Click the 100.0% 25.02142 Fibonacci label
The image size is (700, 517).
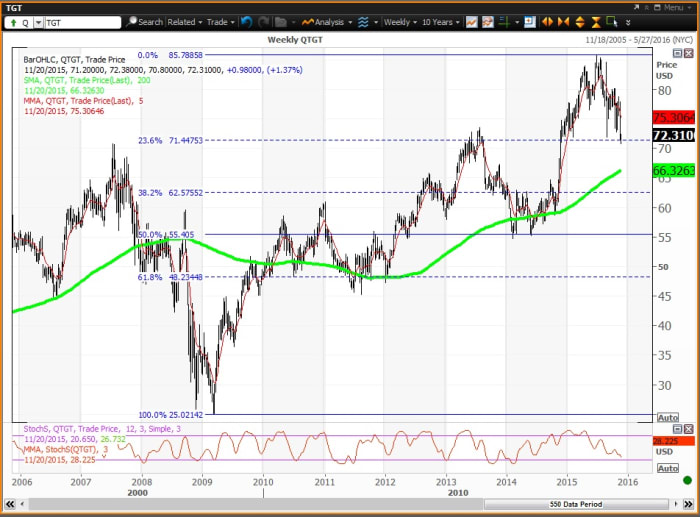[171, 415]
